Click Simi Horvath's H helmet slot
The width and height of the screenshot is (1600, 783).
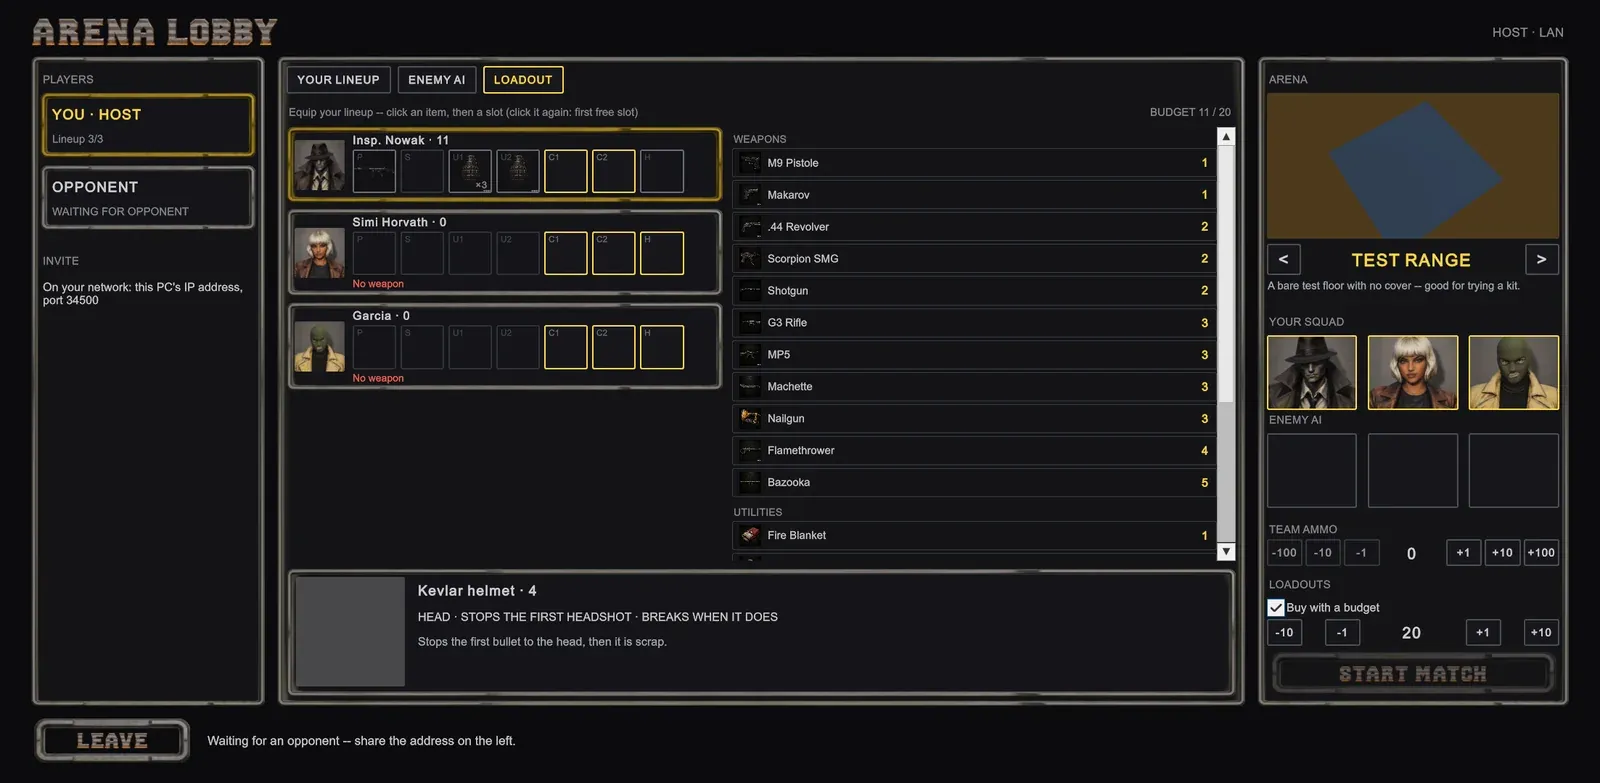click(662, 253)
